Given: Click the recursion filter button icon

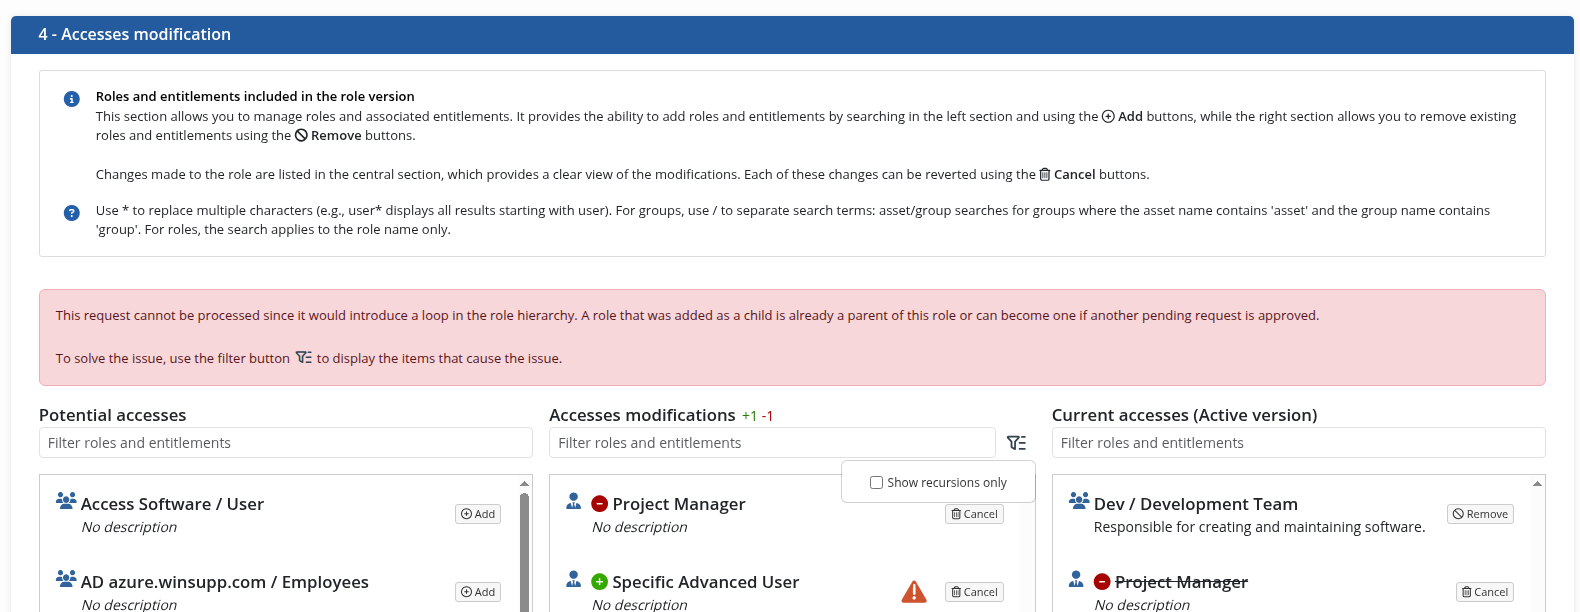Looking at the screenshot, I should click(x=1016, y=443).
